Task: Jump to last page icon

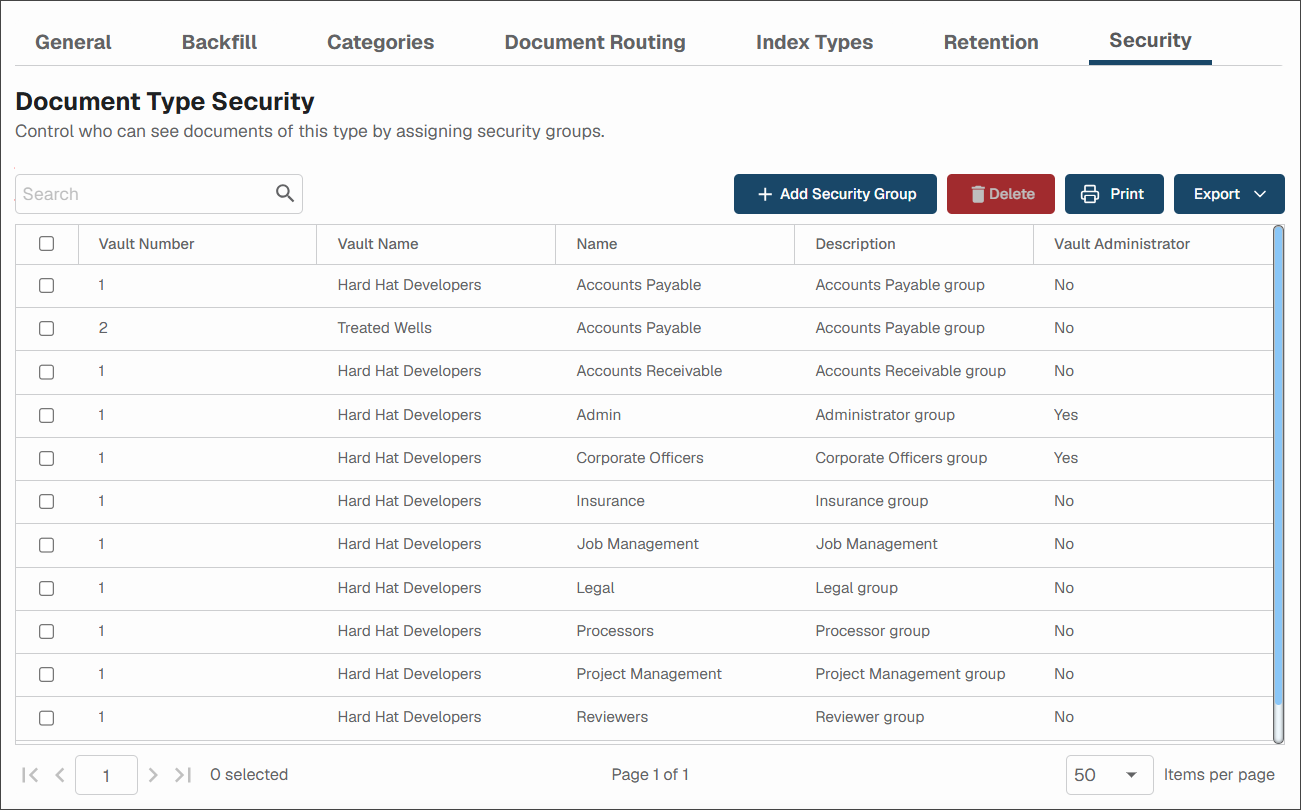Action: [x=183, y=775]
